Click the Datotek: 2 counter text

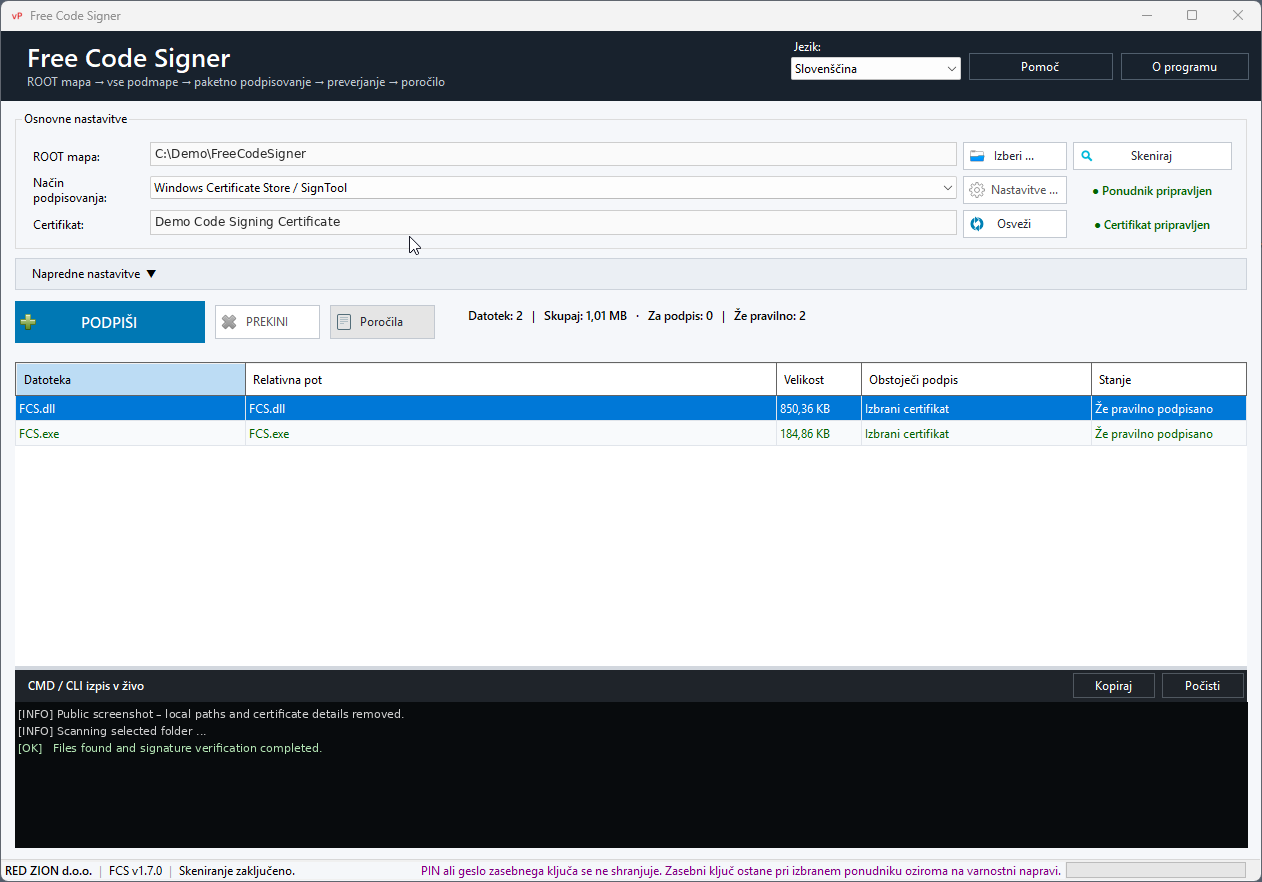click(495, 316)
